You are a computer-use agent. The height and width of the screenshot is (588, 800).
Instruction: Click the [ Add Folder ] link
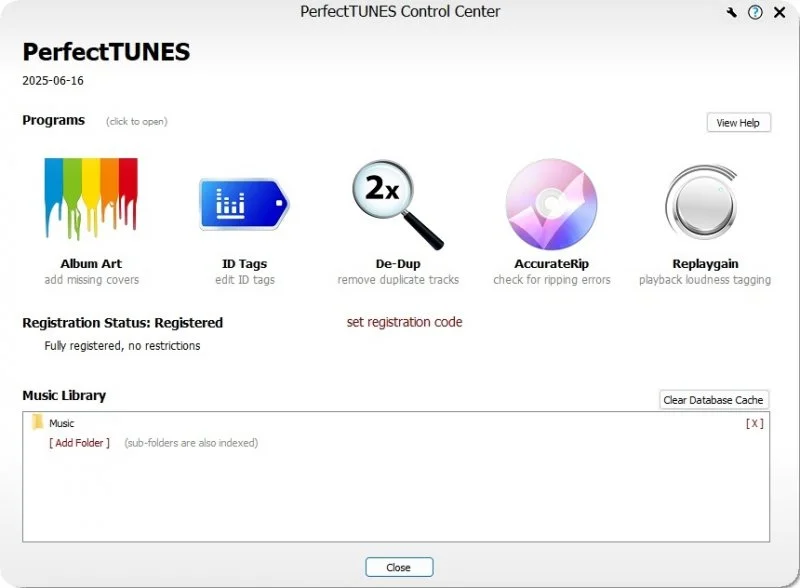[79, 443]
